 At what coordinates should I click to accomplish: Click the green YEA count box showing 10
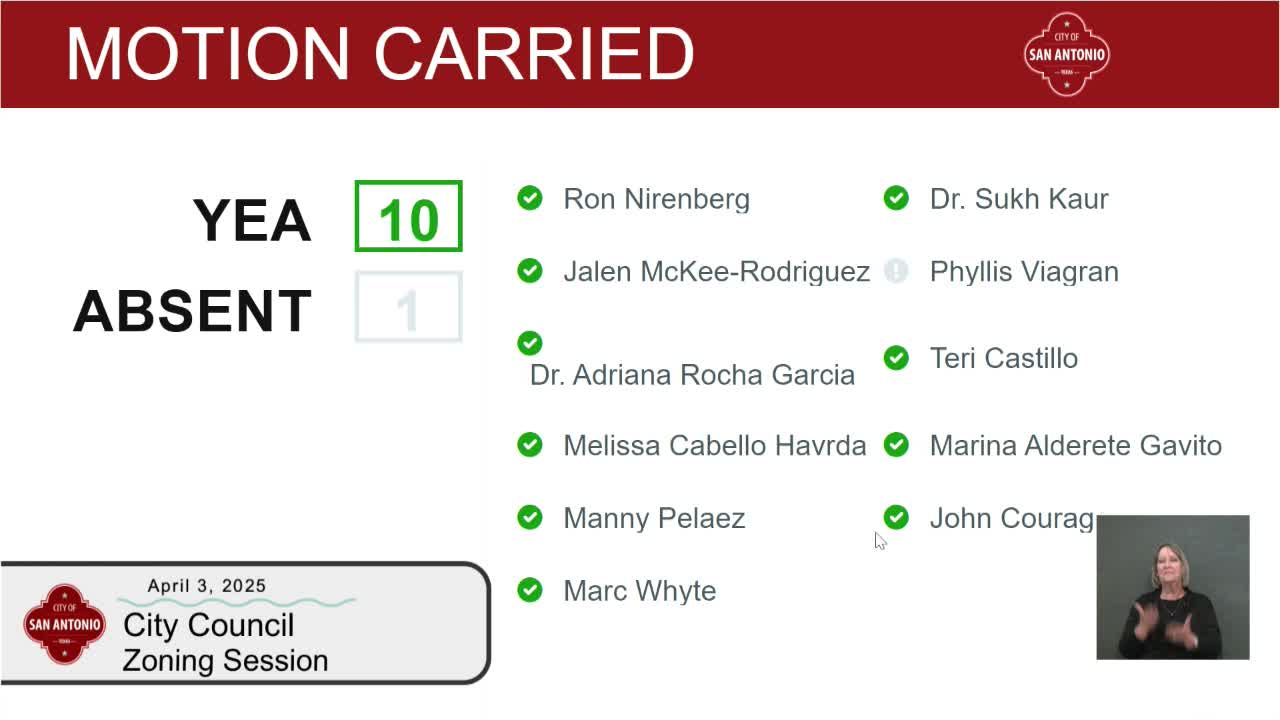[408, 216]
